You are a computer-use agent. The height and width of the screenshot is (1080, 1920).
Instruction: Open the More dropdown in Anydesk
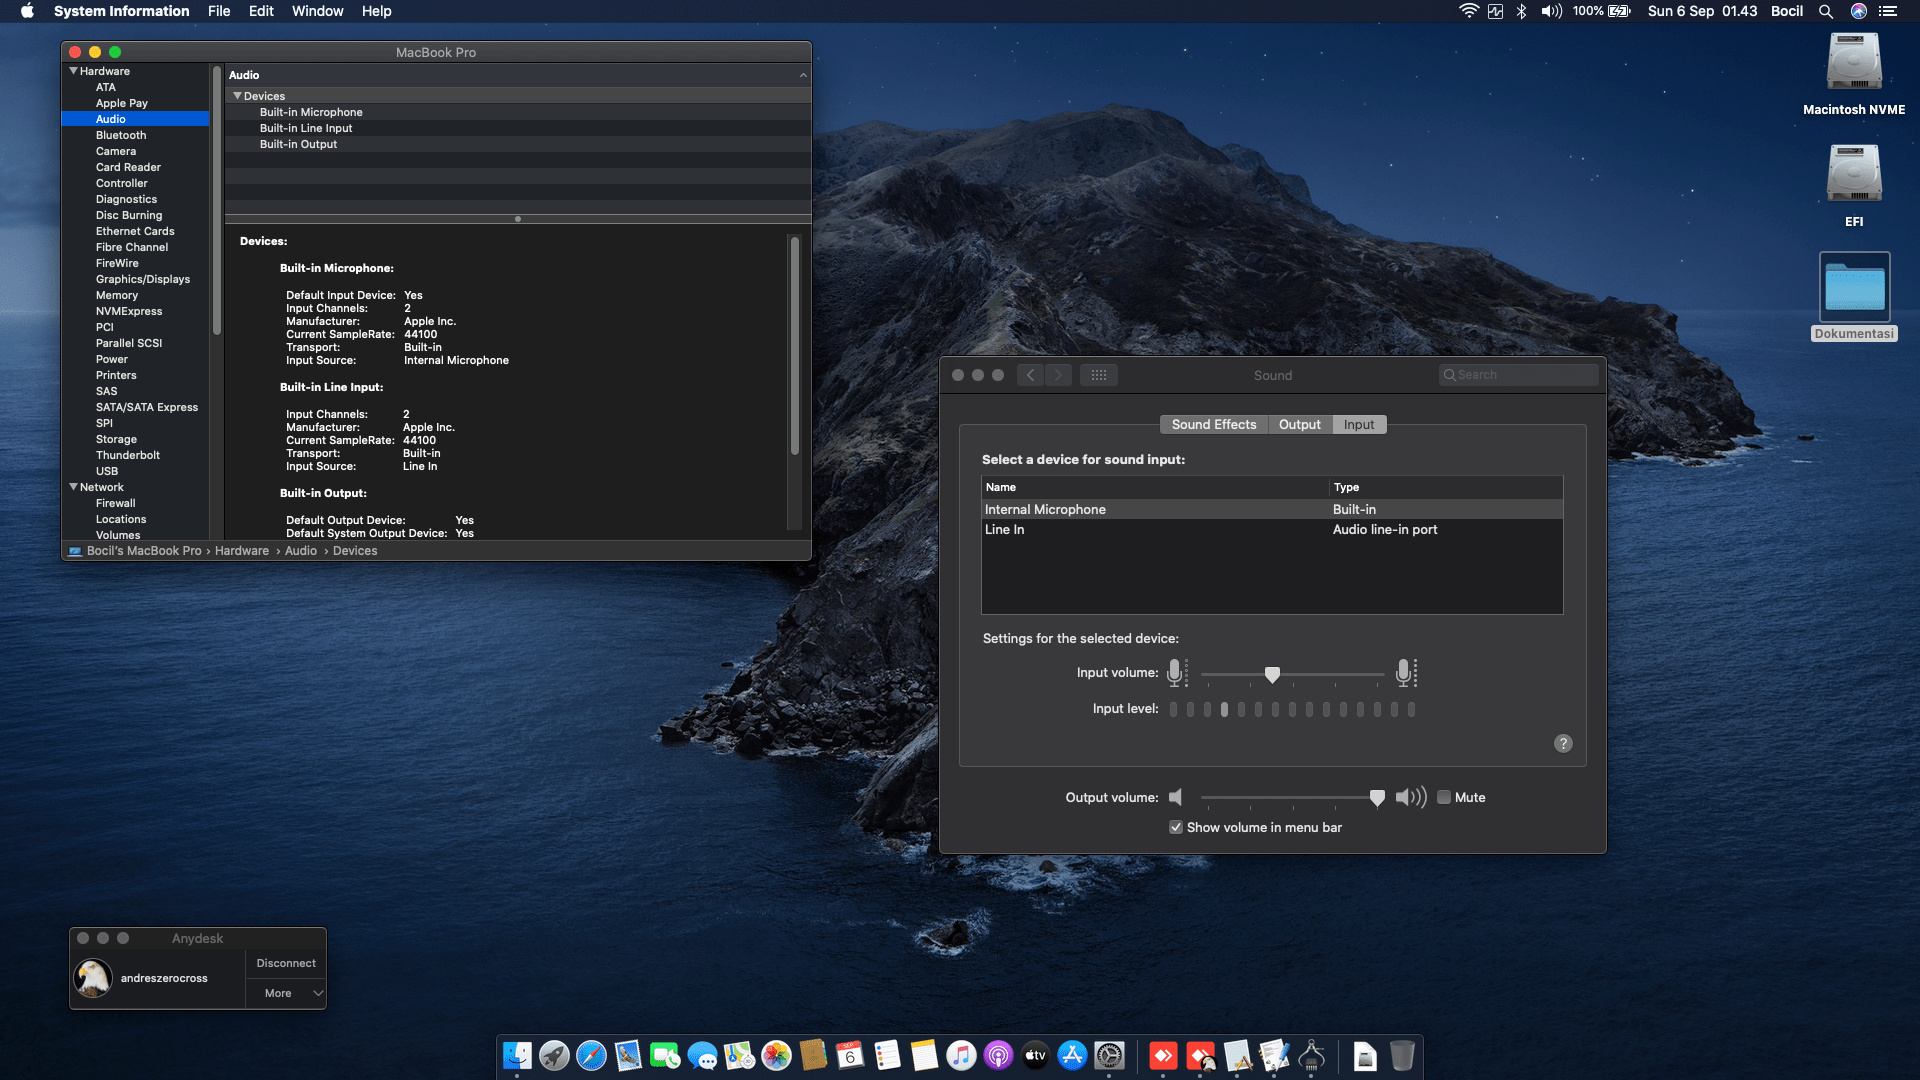[x=286, y=993]
